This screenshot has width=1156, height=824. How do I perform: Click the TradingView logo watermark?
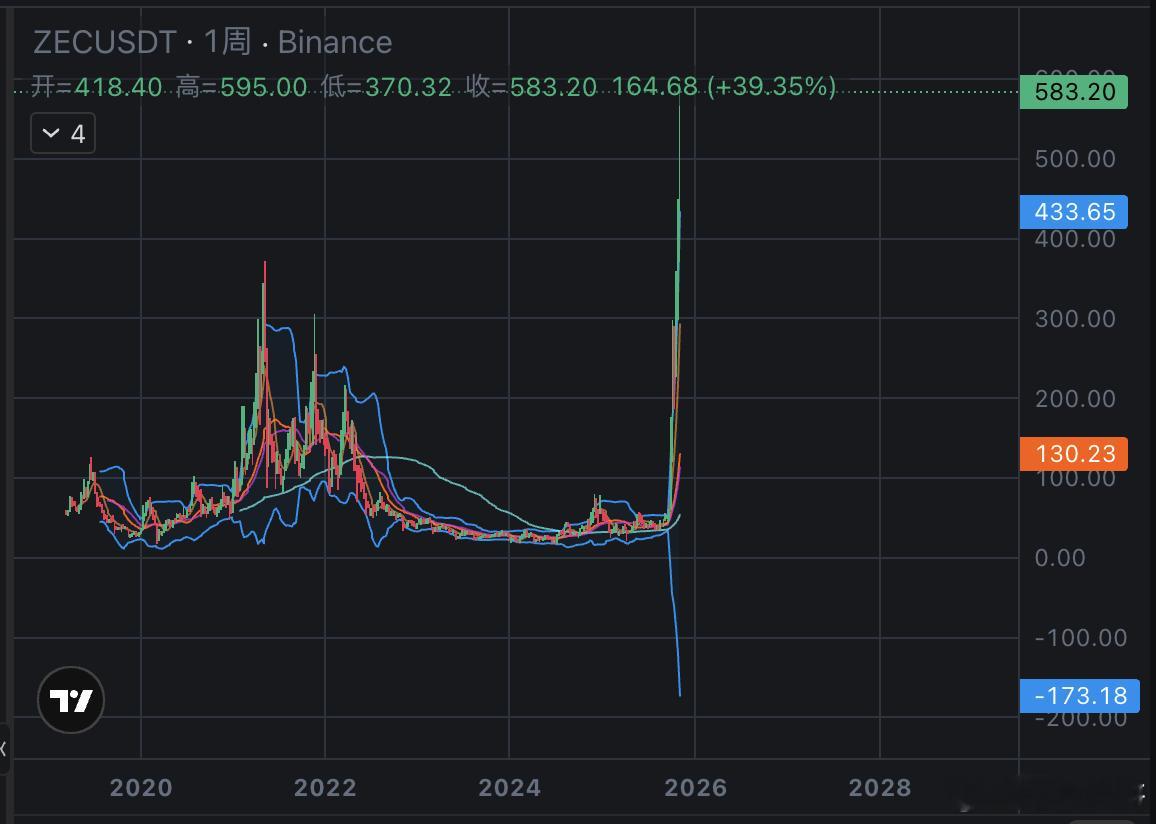(x=70, y=700)
